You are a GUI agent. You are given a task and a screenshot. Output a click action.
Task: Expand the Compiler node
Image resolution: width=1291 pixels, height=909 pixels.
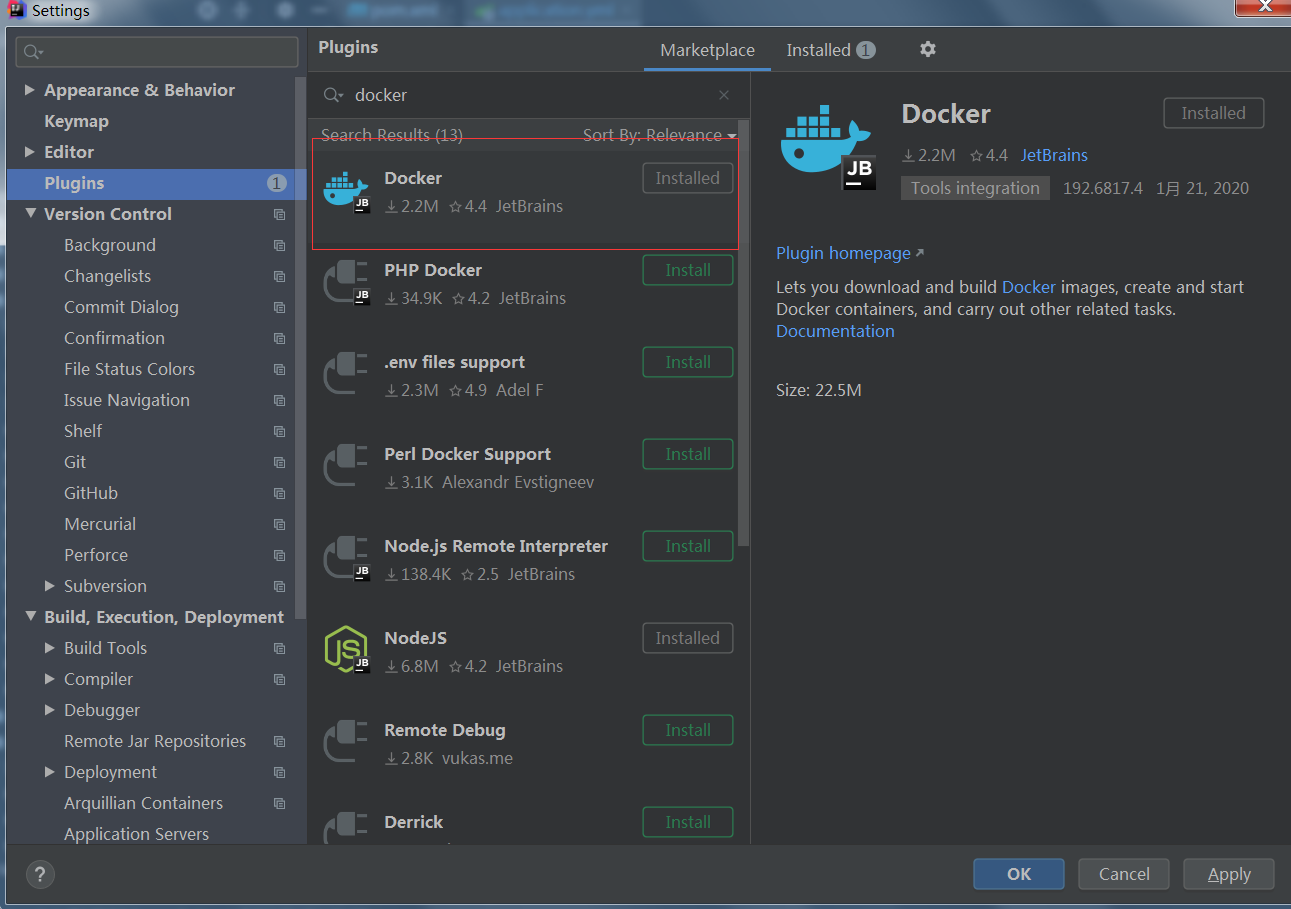(x=50, y=679)
